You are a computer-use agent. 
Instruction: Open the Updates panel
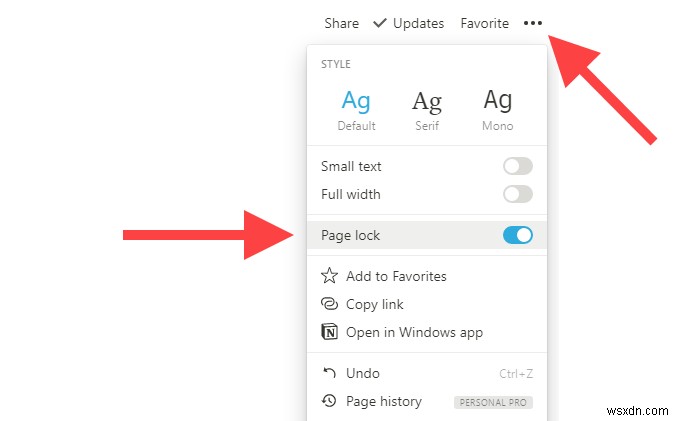pos(418,23)
